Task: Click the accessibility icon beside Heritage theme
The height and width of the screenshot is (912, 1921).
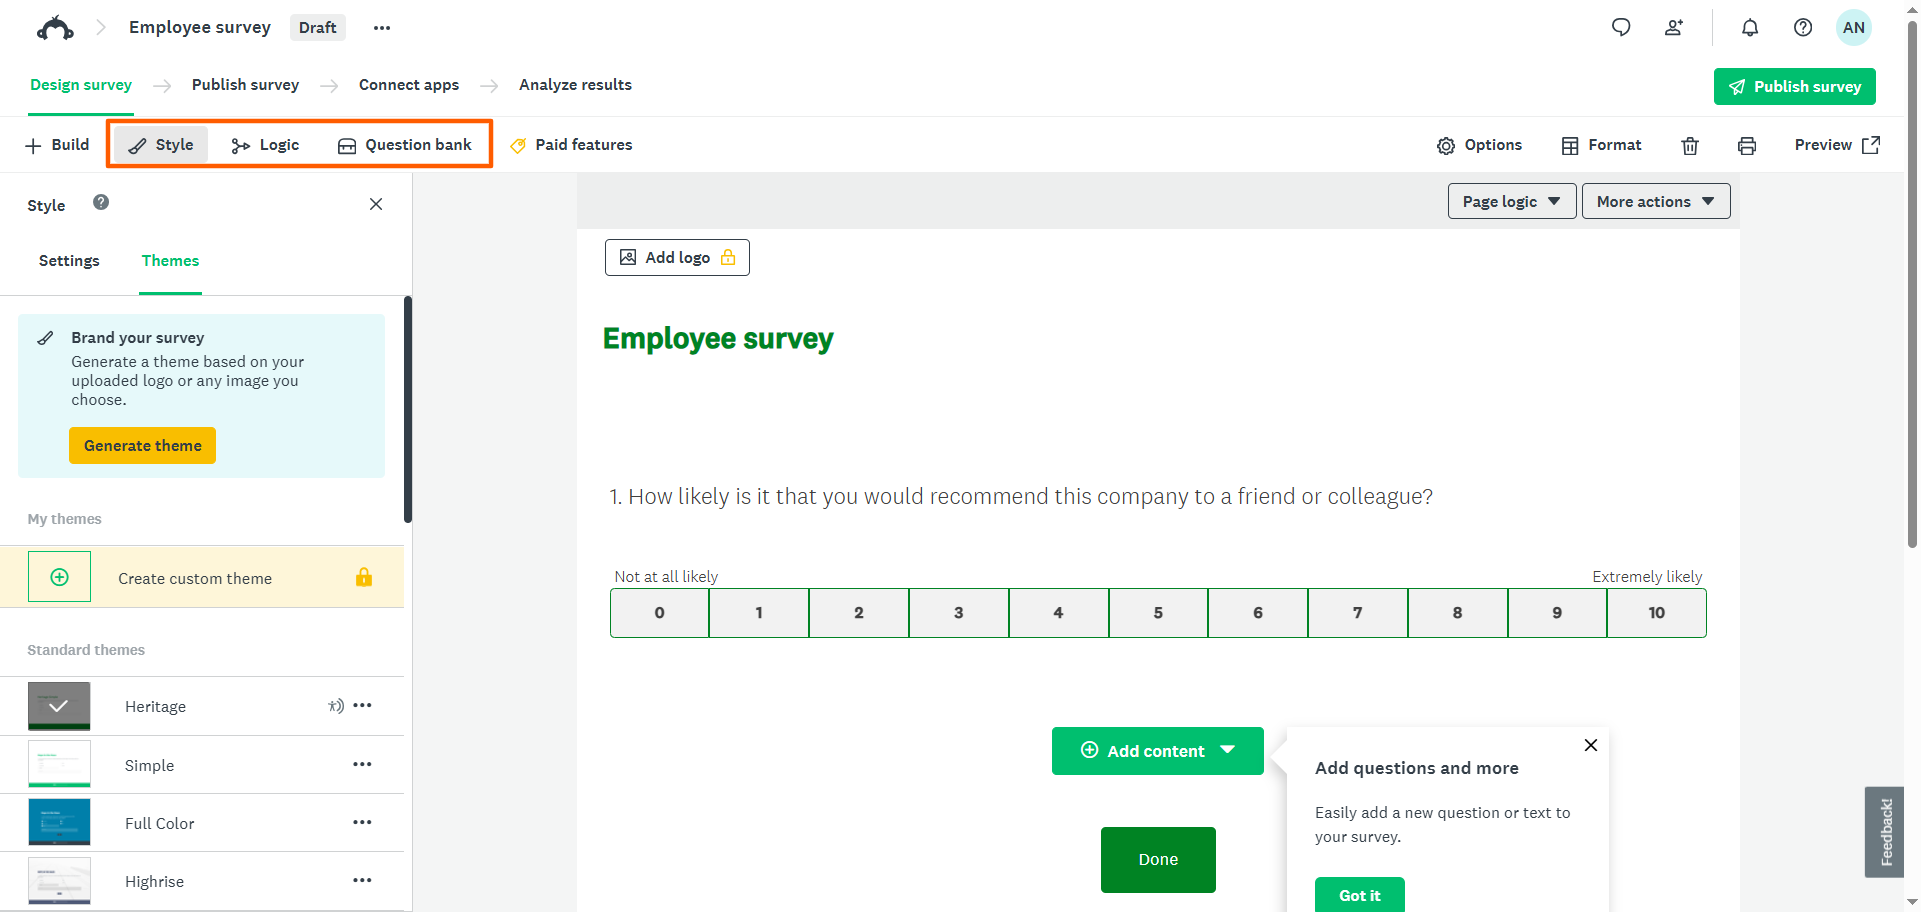Action: point(336,706)
